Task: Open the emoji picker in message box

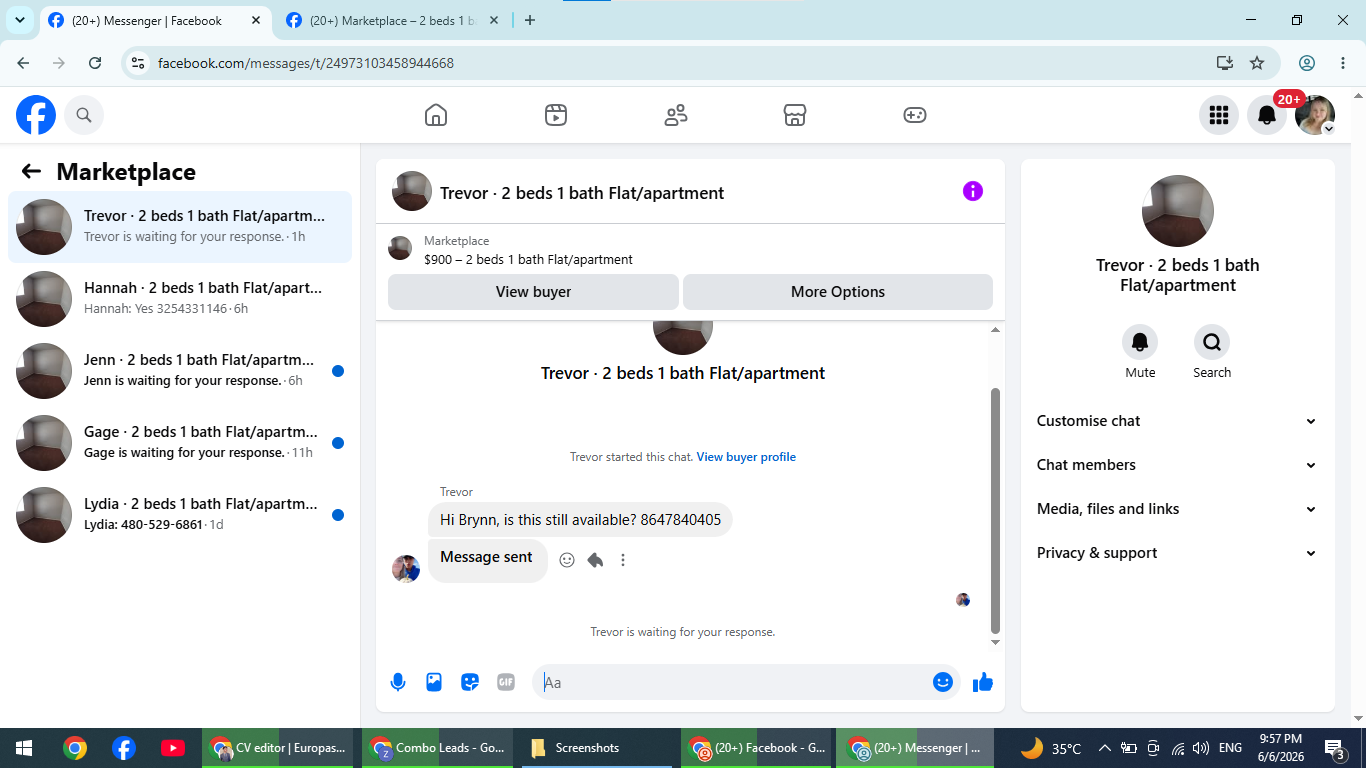Action: click(x=942, y=682)
